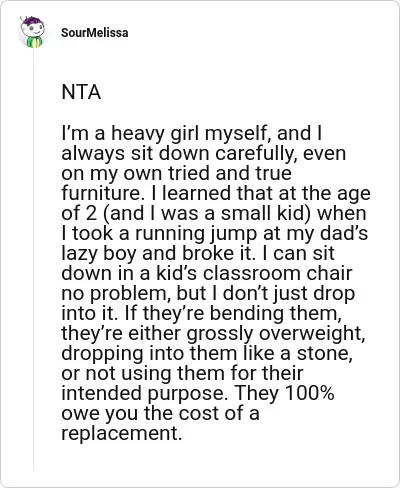The image size is (400, 488).
Task: Click the word "carefully" in the comment
Action: 255,154
